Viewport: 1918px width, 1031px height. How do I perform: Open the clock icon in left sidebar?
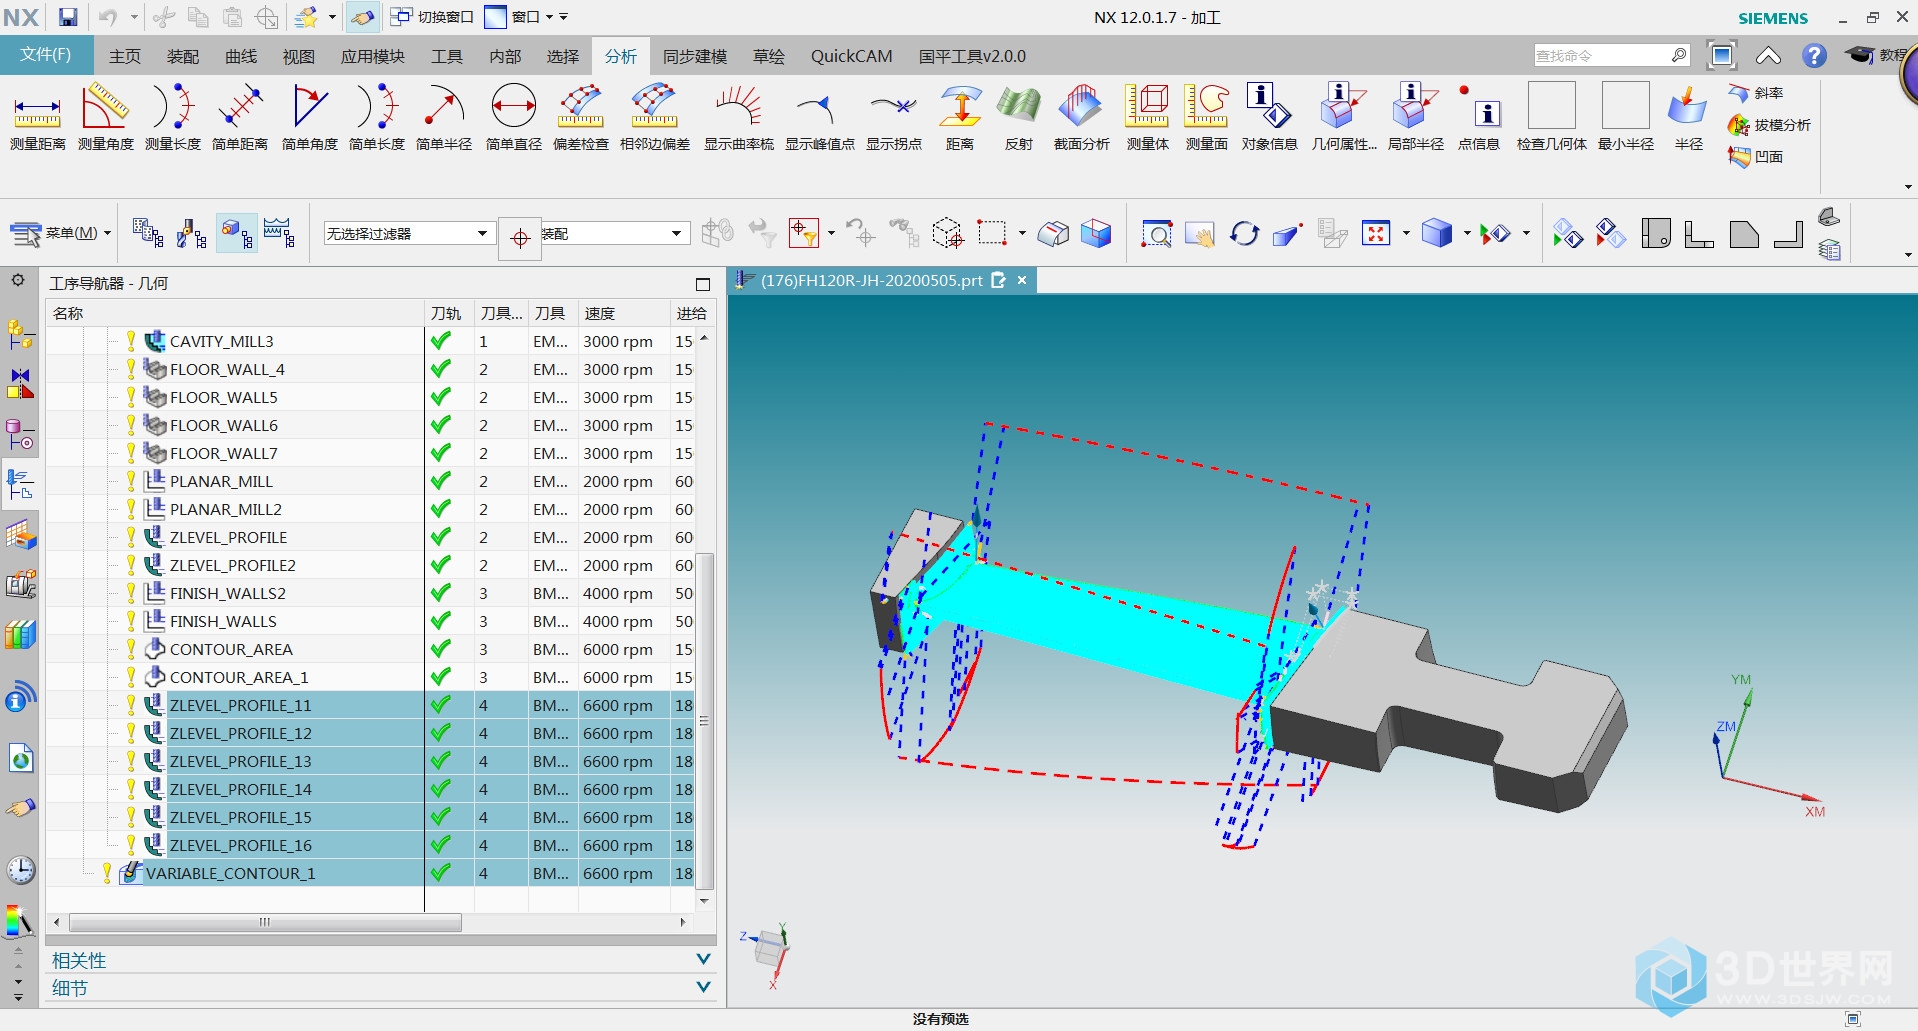(20, 870)
